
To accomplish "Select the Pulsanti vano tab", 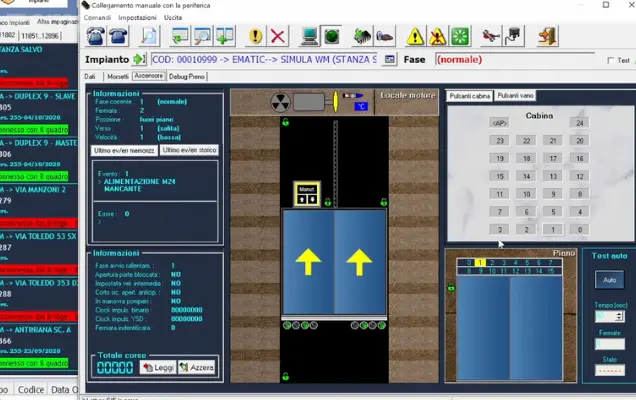I will 516,95.
